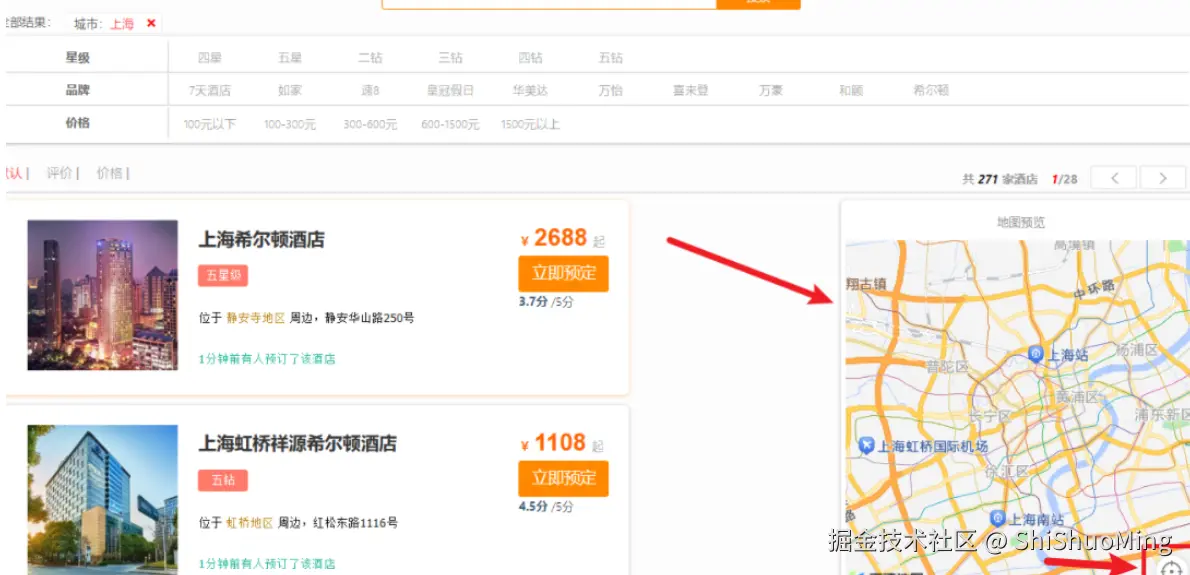Go to the previous page with the left arrow
Screen dimensions: 1190x575
tap(1114, 178)
